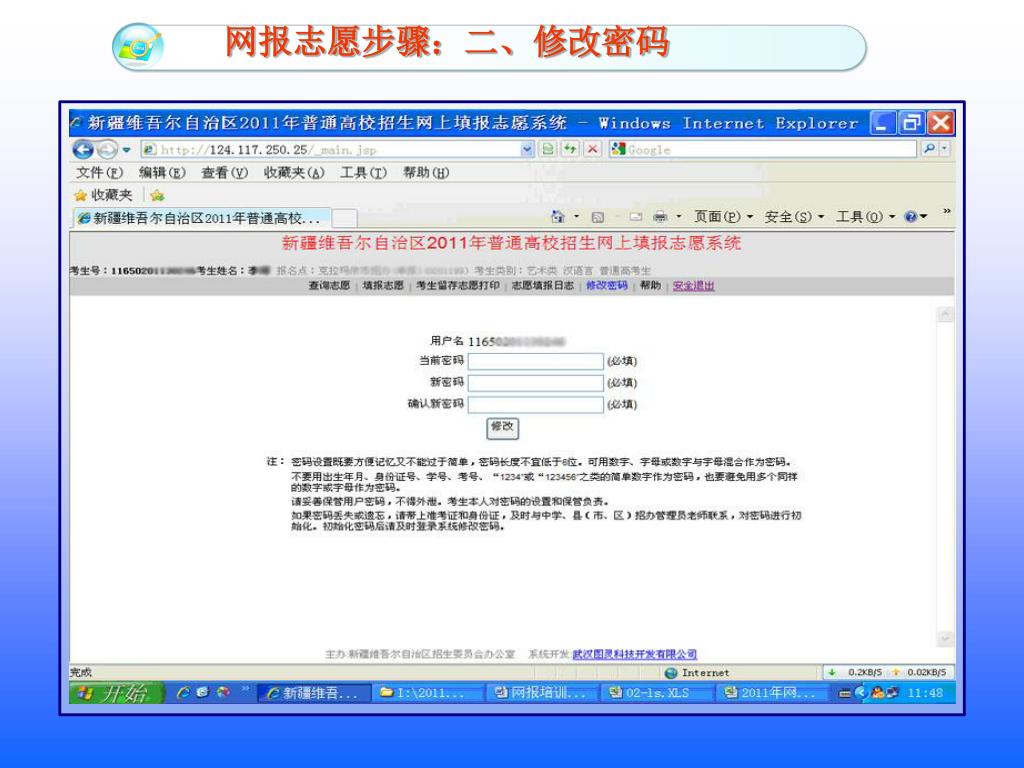
Task: Select the 新疆维吾尔自治区2011年普通高校 browser tab
Action: coord(201,218)
